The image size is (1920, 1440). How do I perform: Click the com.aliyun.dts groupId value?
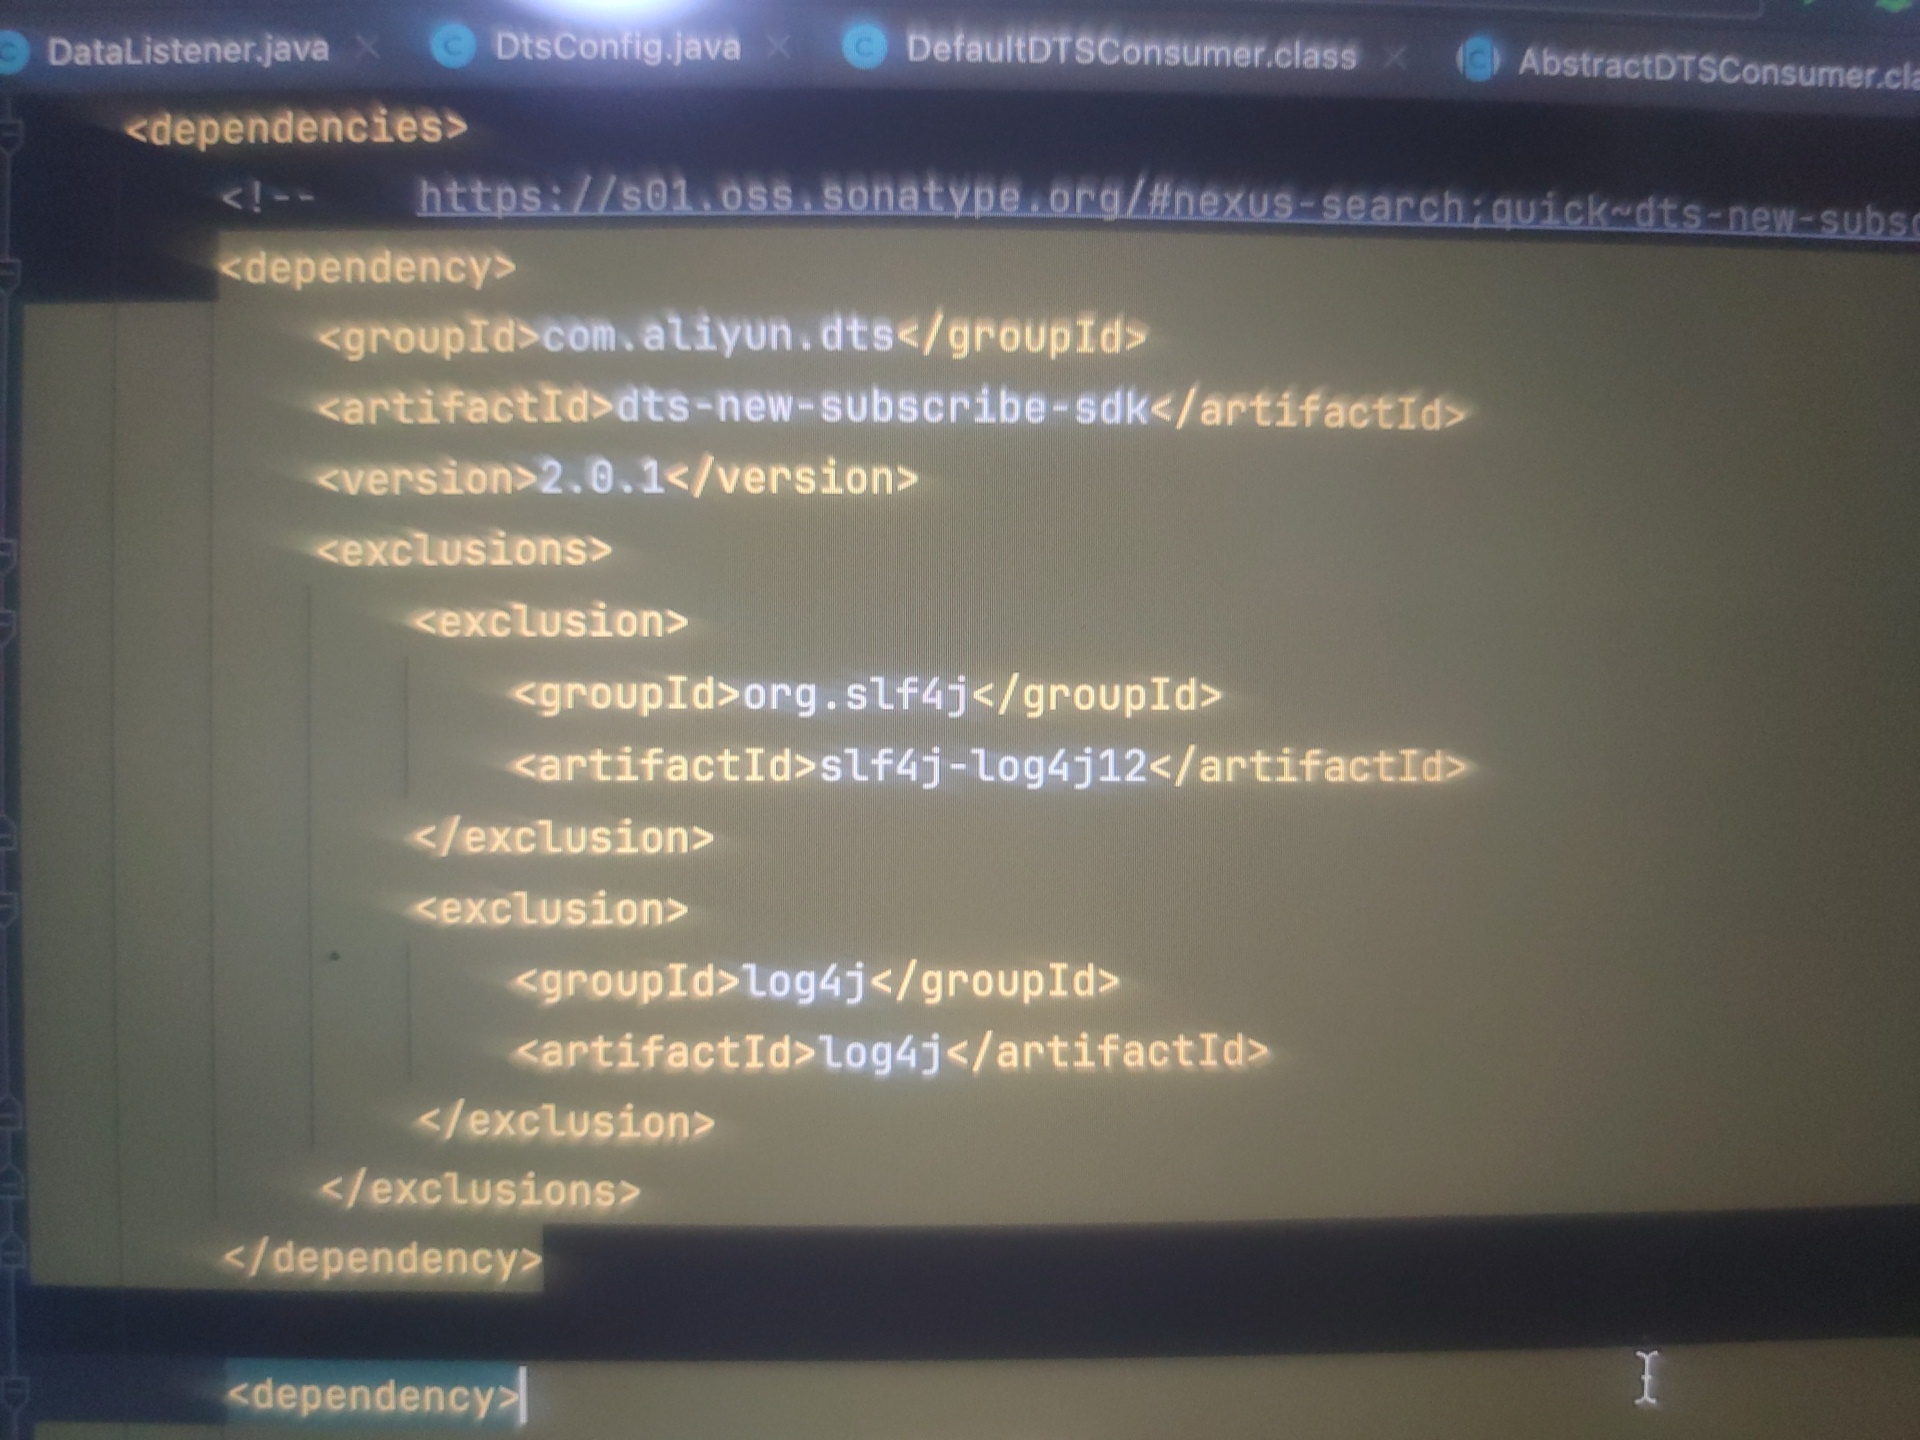pyautogui.click(x=718, y=335)
